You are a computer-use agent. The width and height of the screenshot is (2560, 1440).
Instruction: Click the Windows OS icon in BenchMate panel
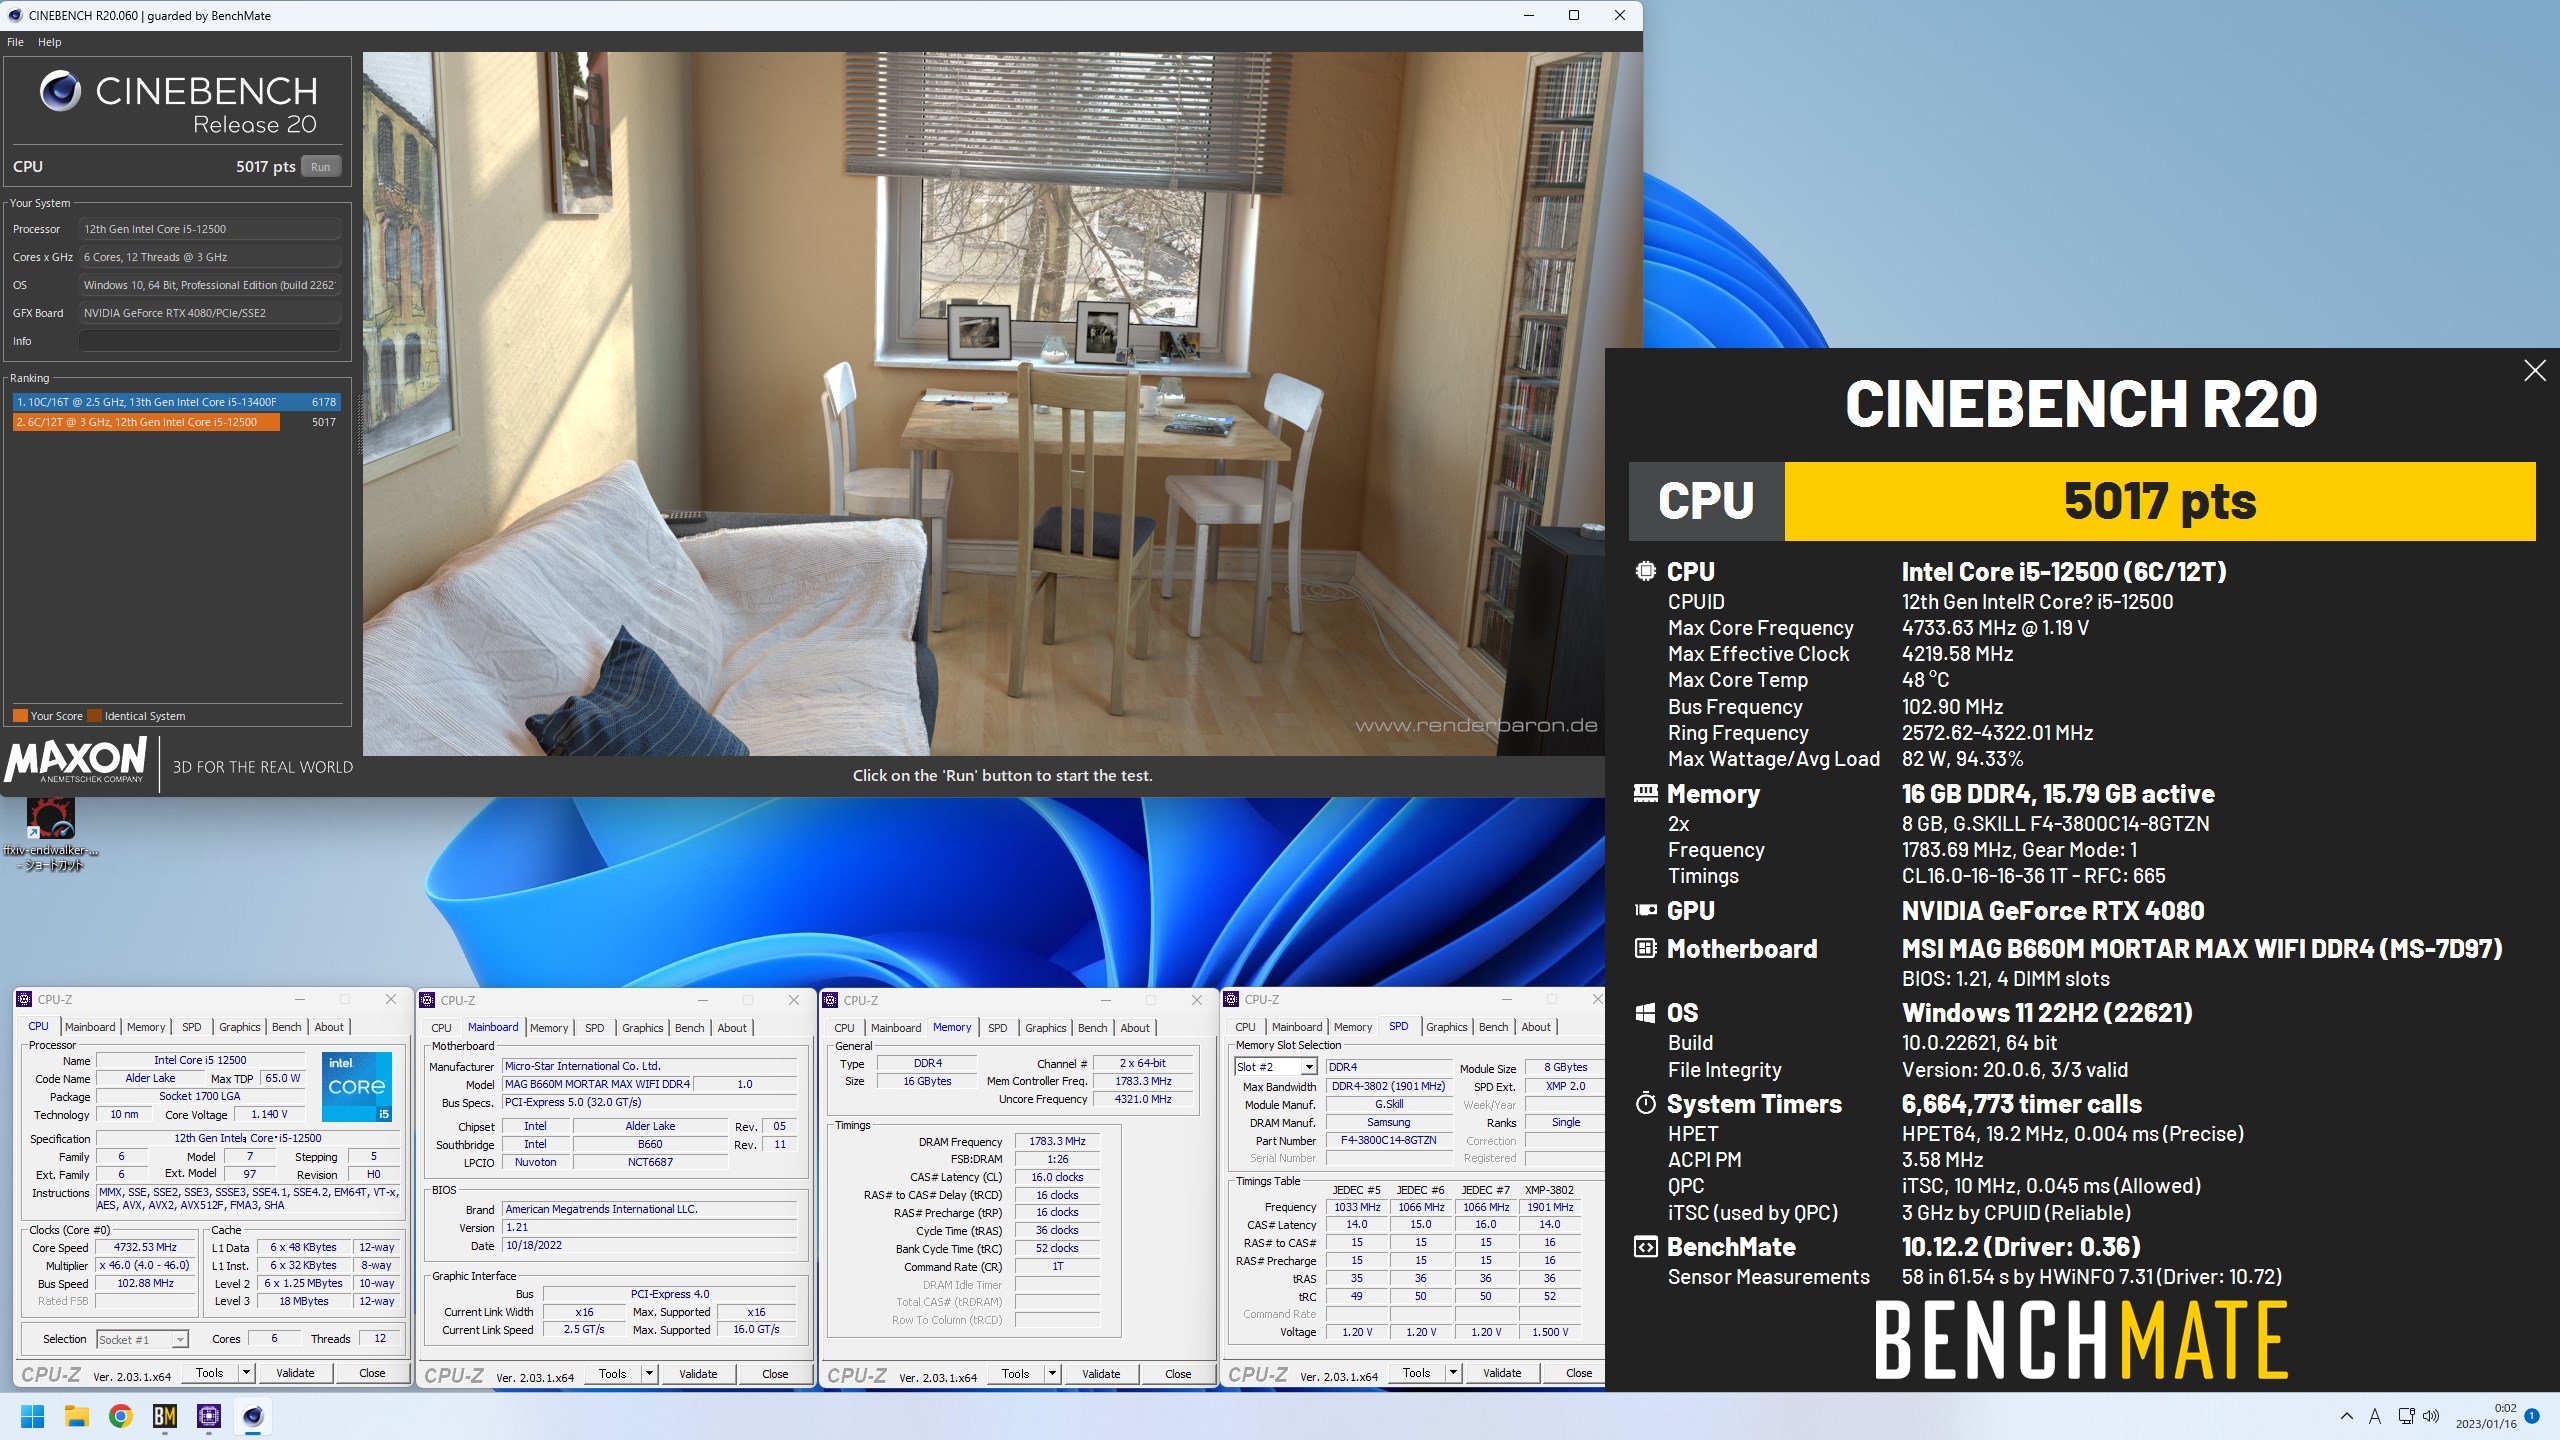pyautogui.click(x=1645, y=1013)
